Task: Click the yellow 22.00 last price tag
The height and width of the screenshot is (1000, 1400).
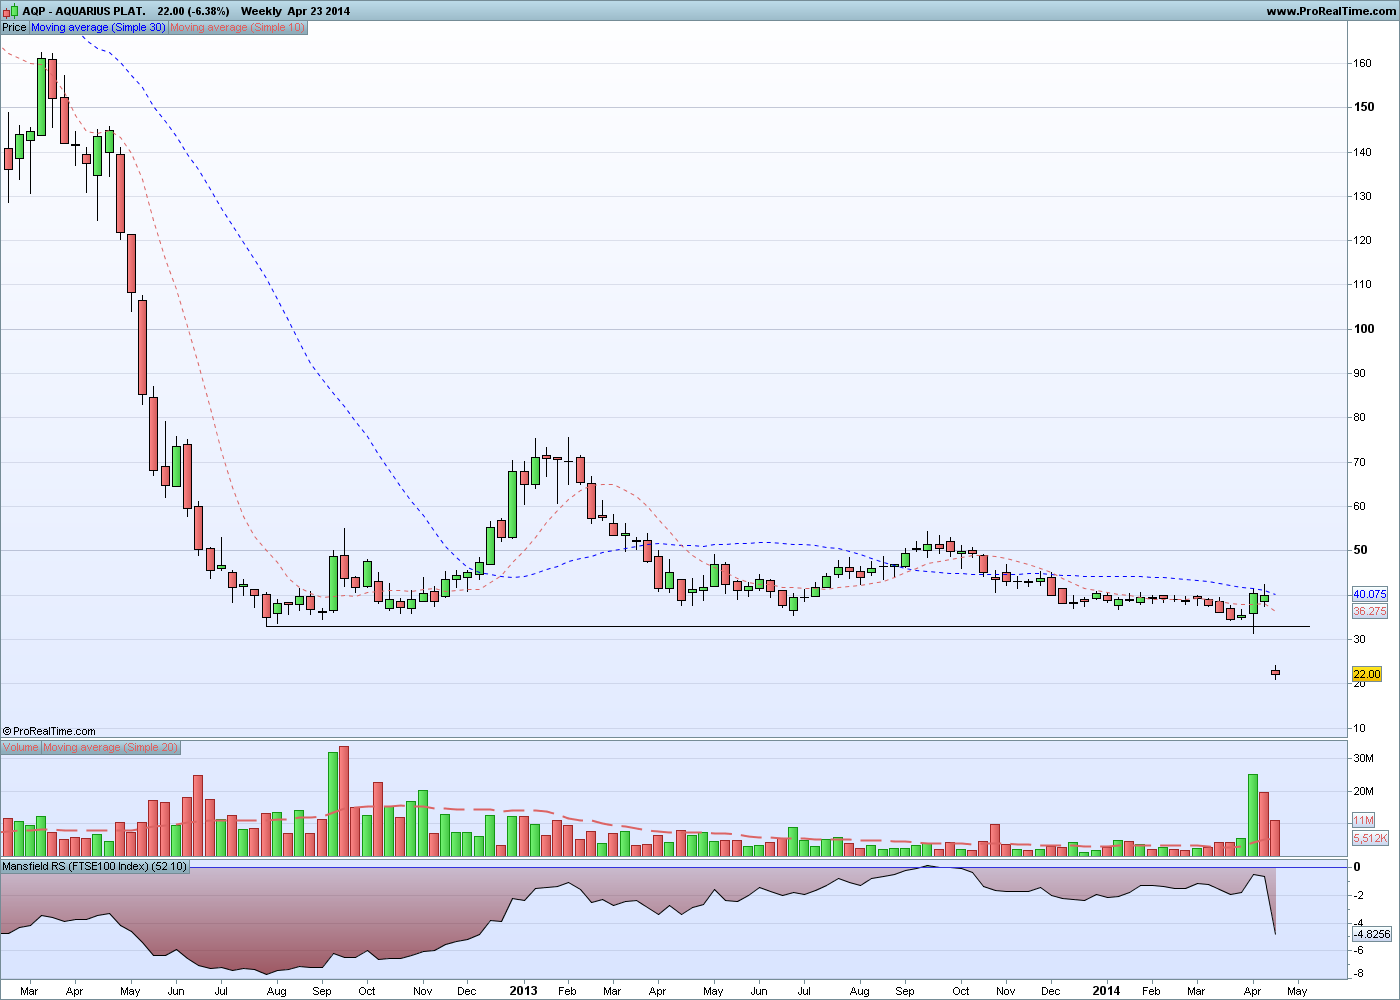Action: pyautogui.click(x=1367, y=674)
